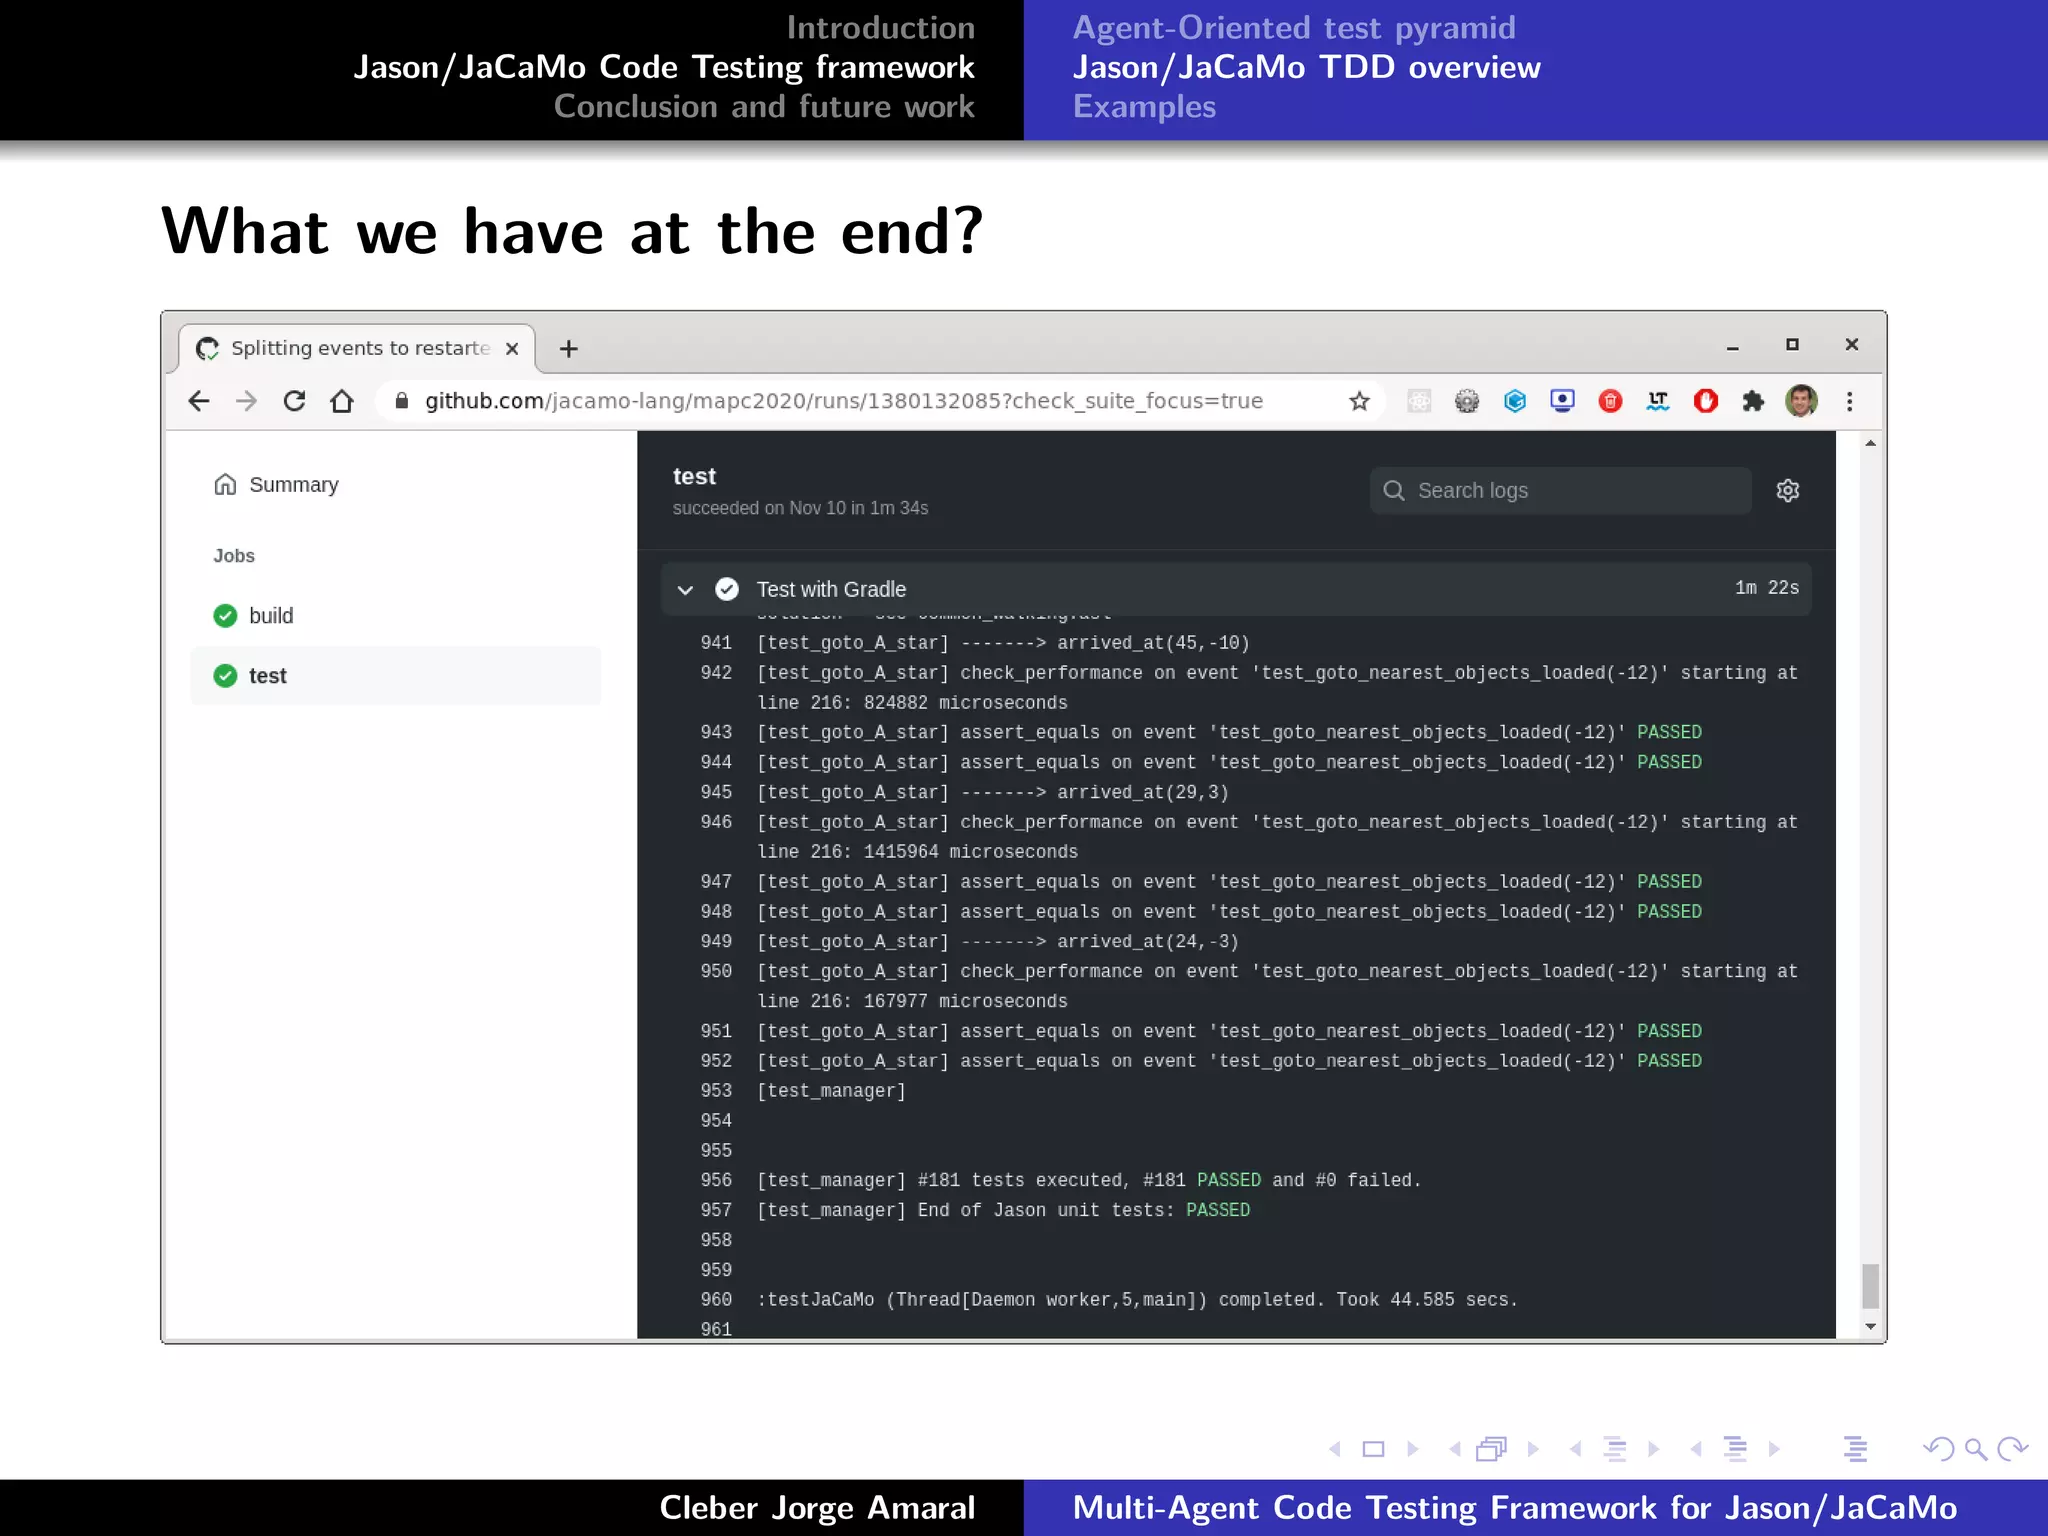Click the github.com address bar URL
The image size is (2048, 1536).
pyautogui.click(x=843, y=401)
